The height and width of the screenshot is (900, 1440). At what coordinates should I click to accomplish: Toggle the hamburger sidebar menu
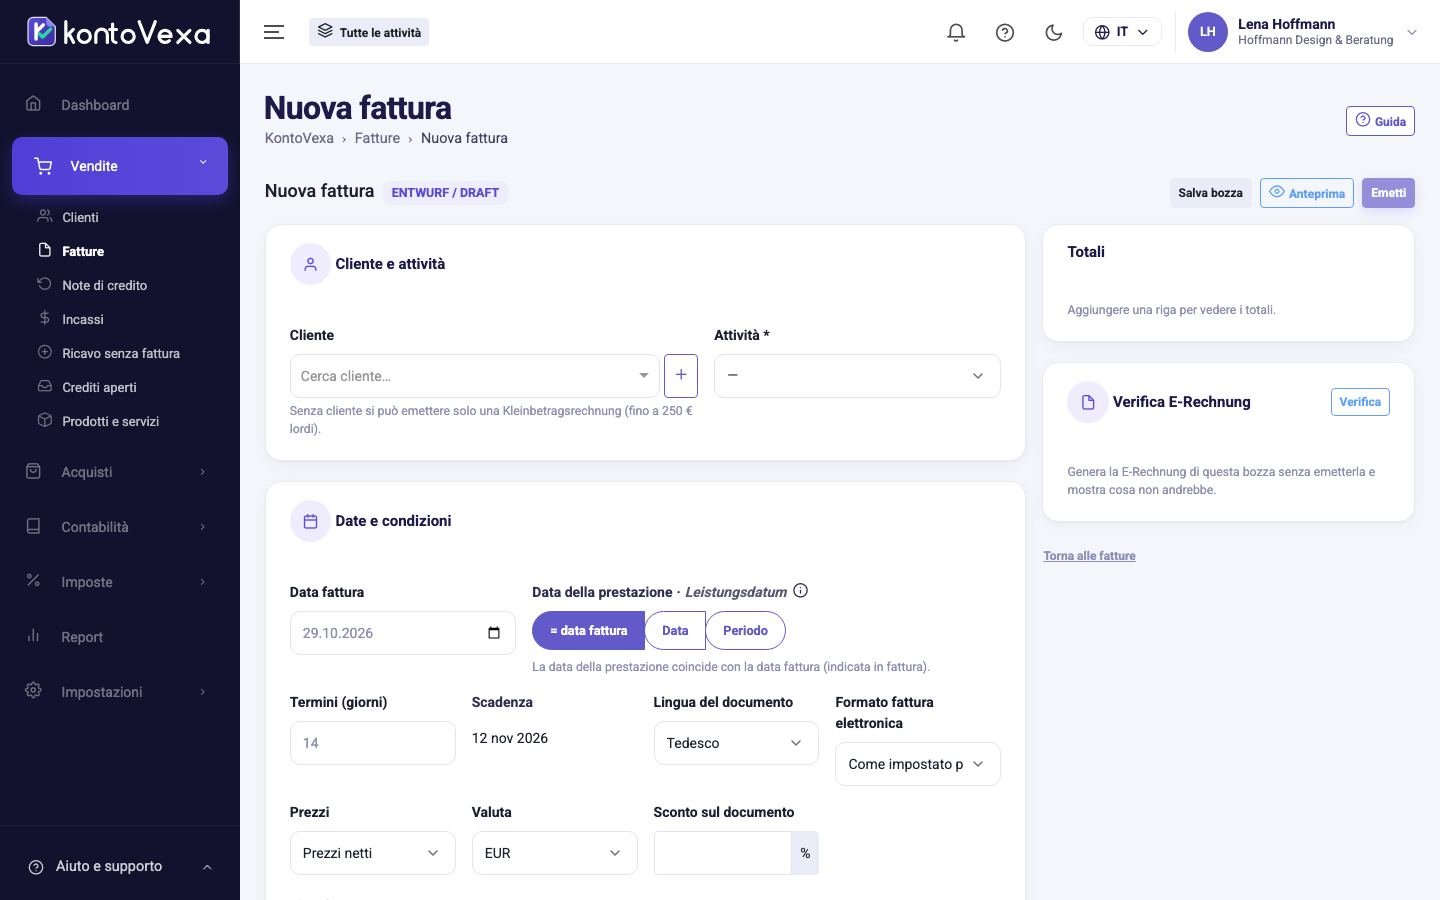274,32
